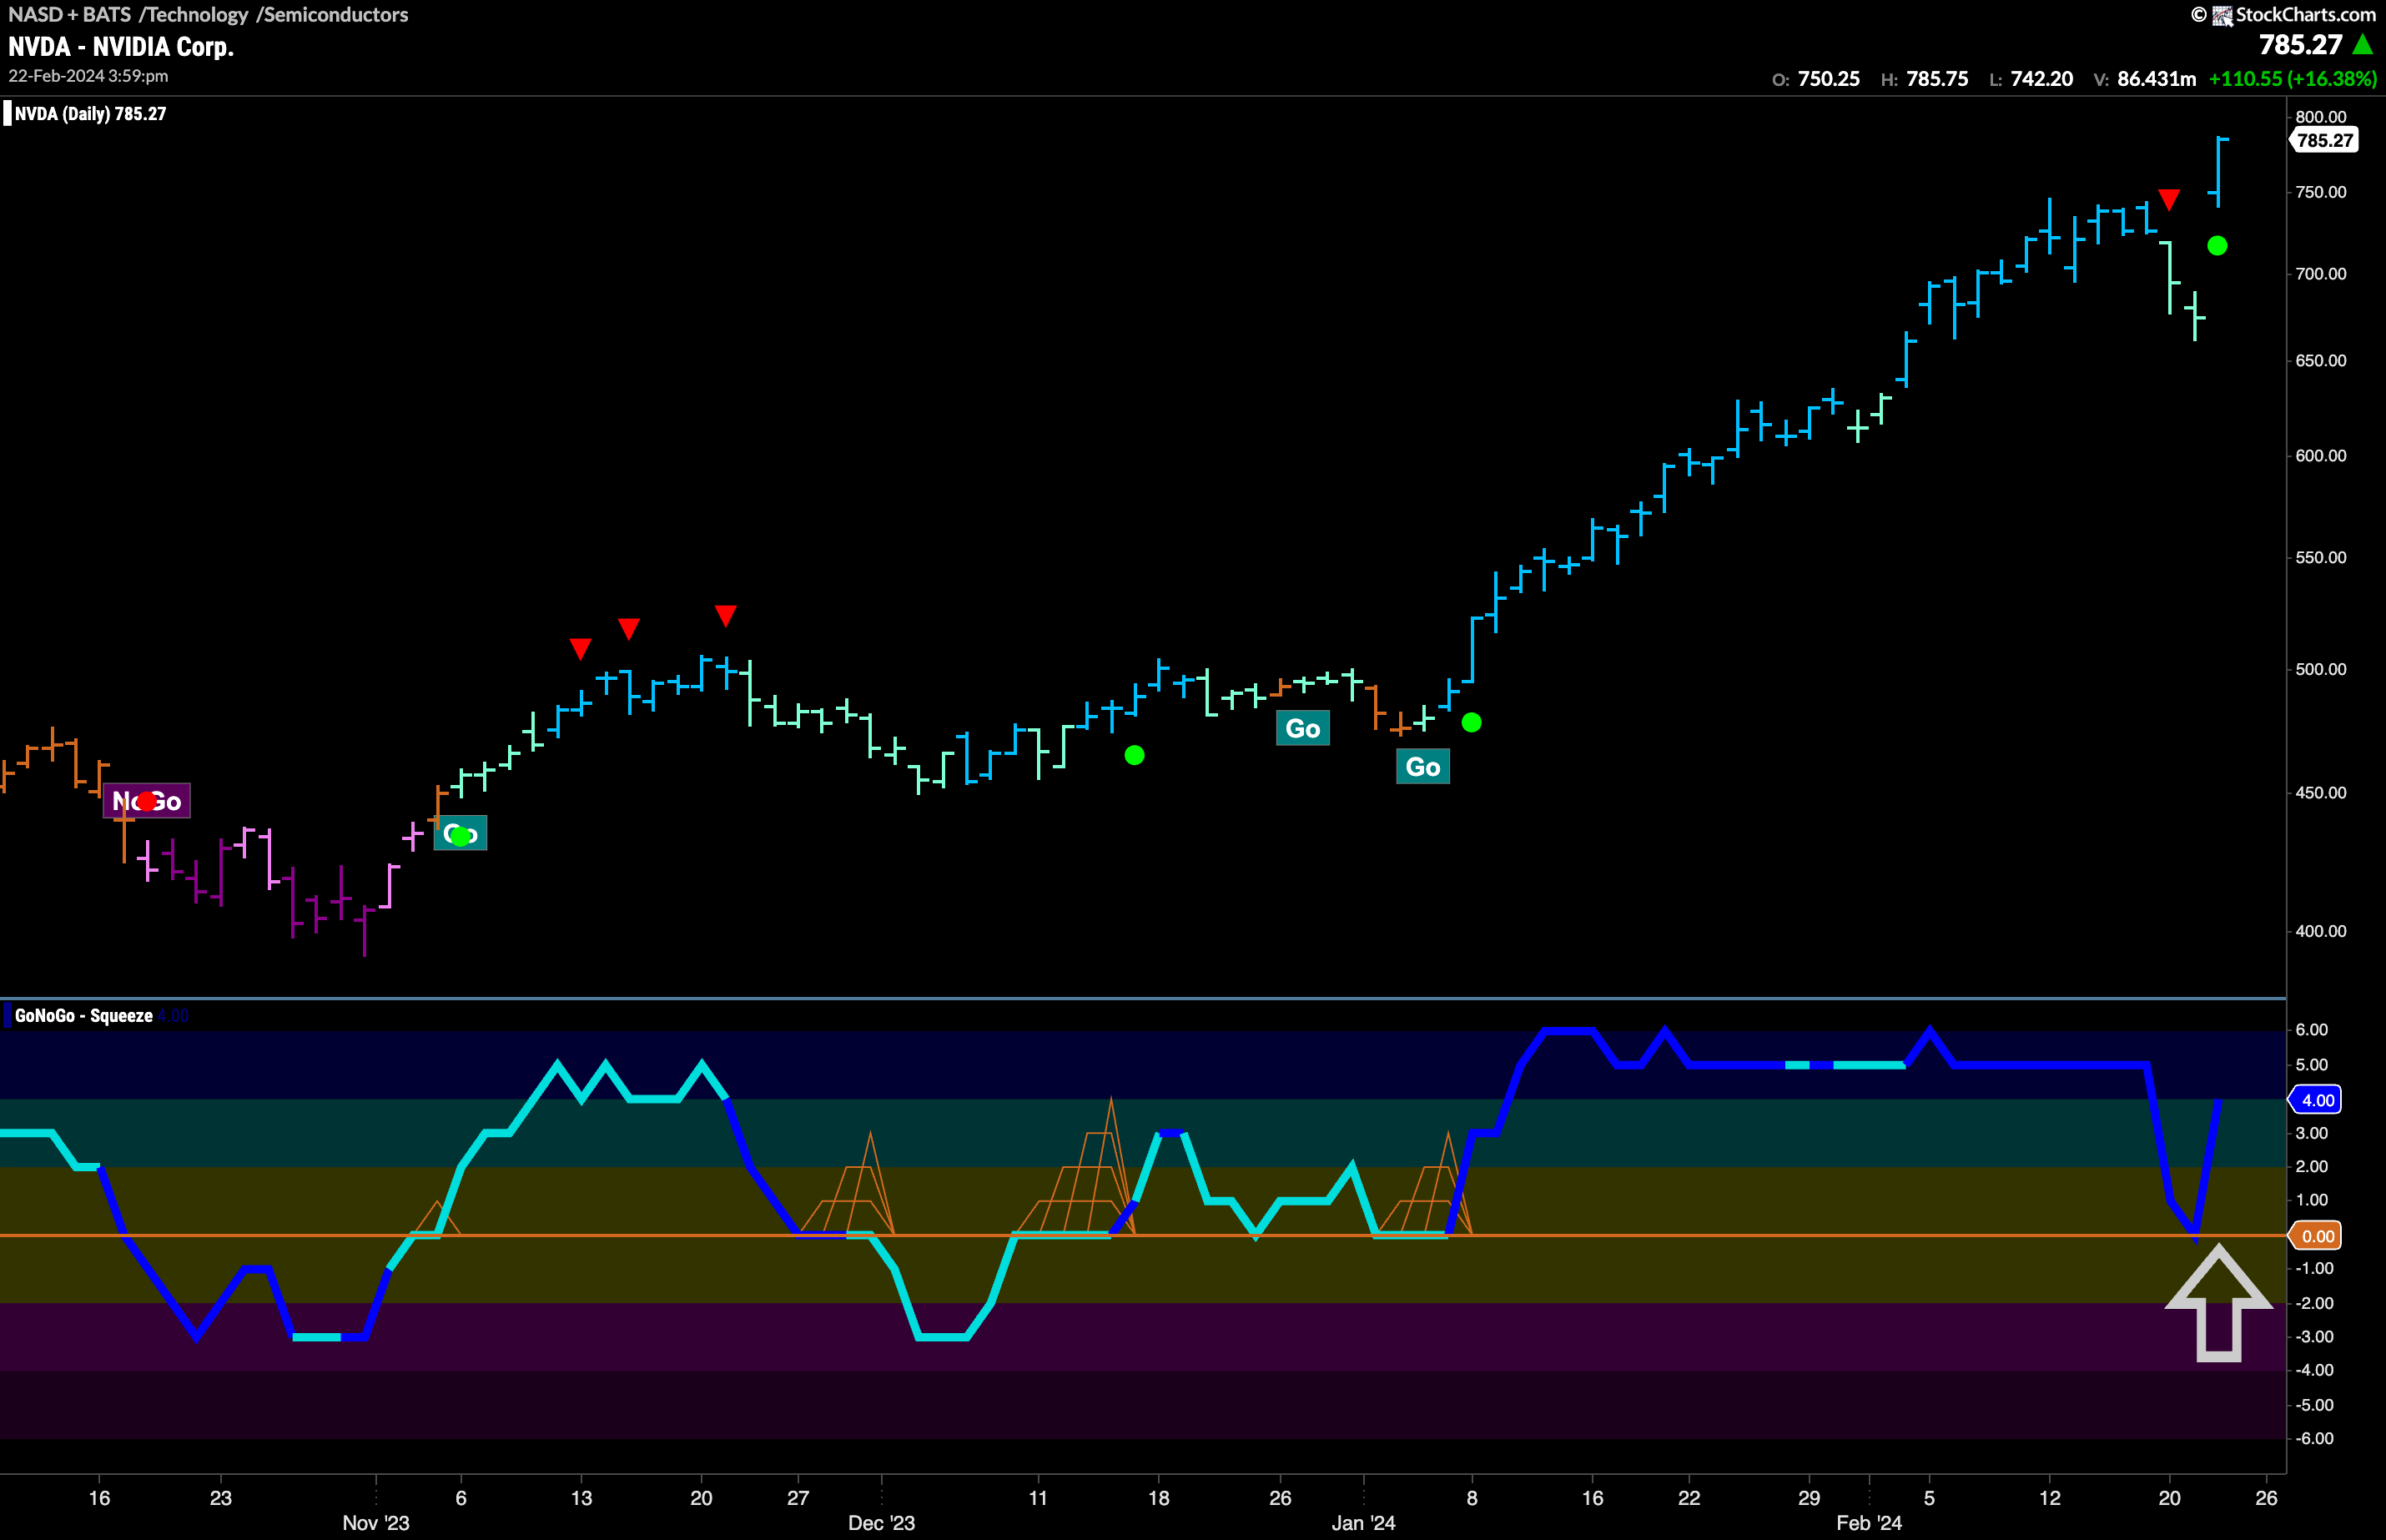This screenshot has height=1540, width=2386.
Task: Click the Dec '23 month label
Action: coord(881,1523)
